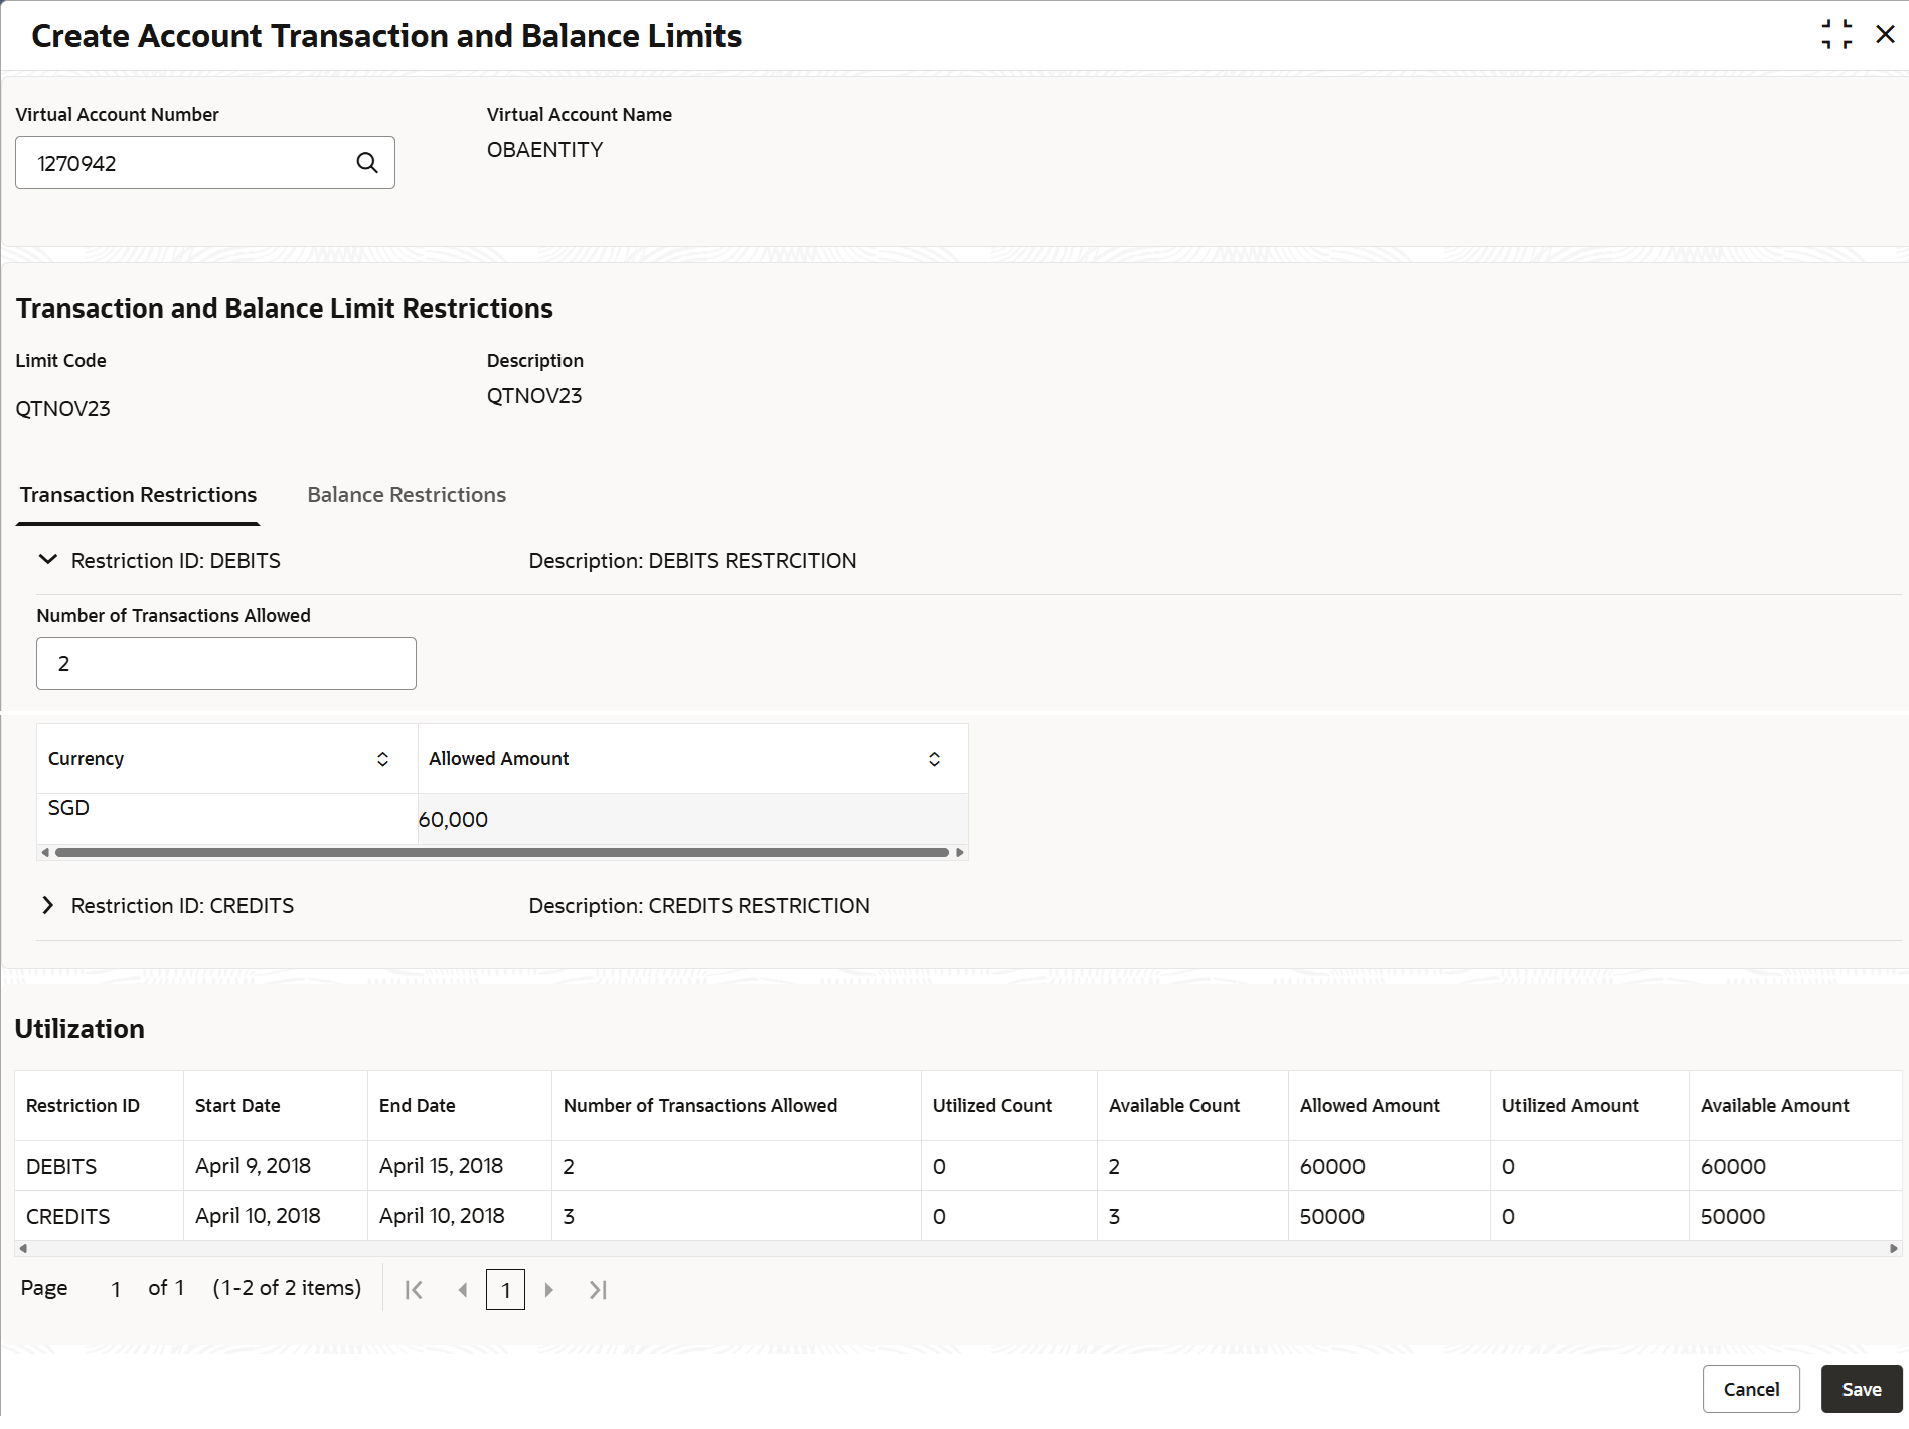1909x1429 pixels.
Task: Close the Create Account Limits dialog
Action: click(x=1885, y=35)
